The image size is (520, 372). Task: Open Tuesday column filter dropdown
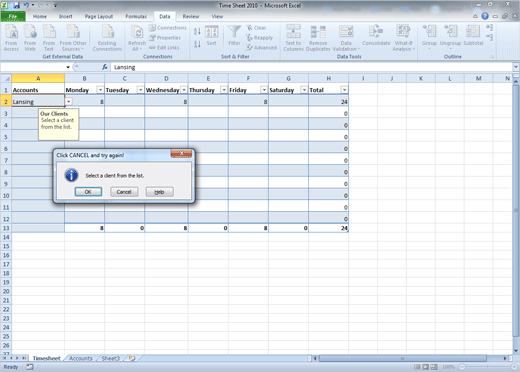(140, 90)
